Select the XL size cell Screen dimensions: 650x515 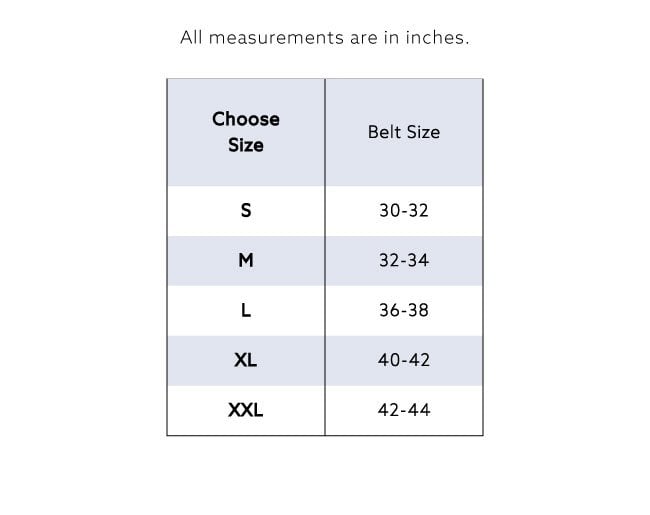pos(246,360)
